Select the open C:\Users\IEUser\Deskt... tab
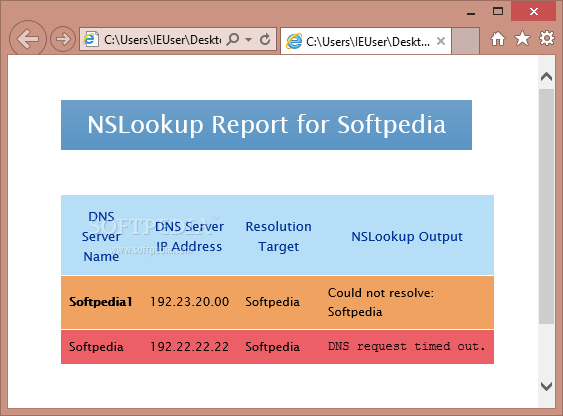Image resolution: width=563 pixels, height=416 pixels. pos(366,41)
